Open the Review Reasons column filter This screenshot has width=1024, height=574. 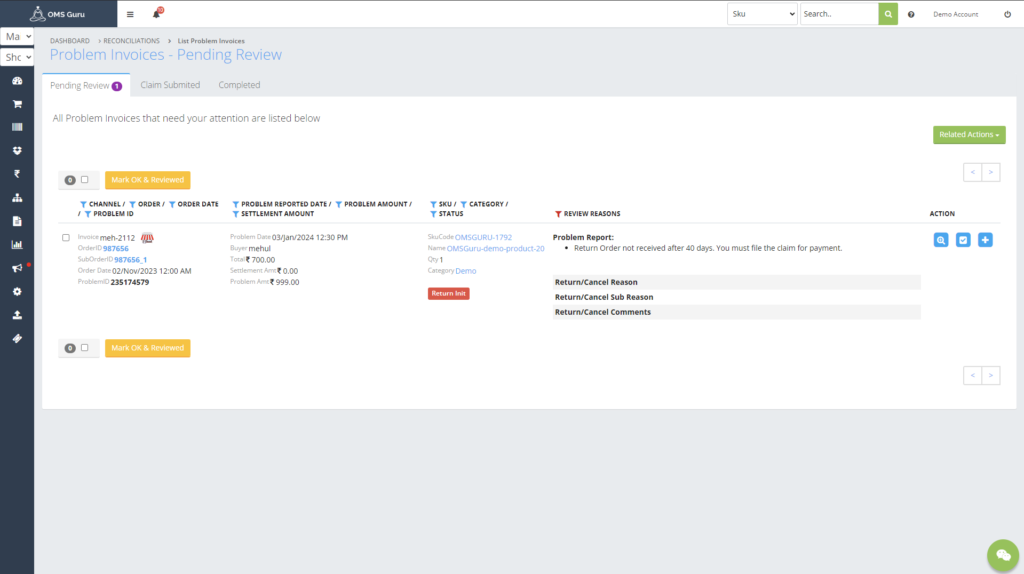557,214
